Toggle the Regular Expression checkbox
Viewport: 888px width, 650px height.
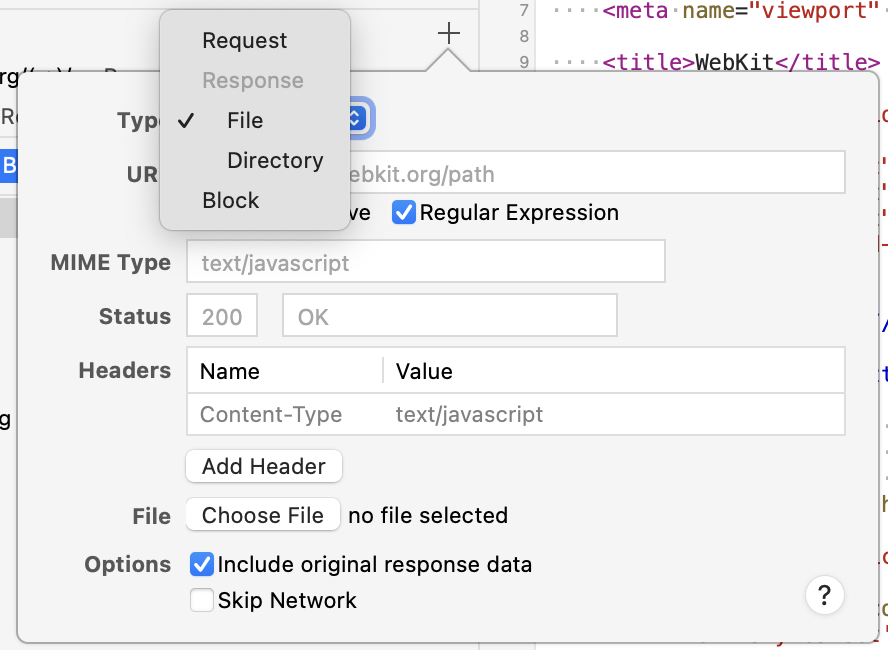tap(404, 213)
